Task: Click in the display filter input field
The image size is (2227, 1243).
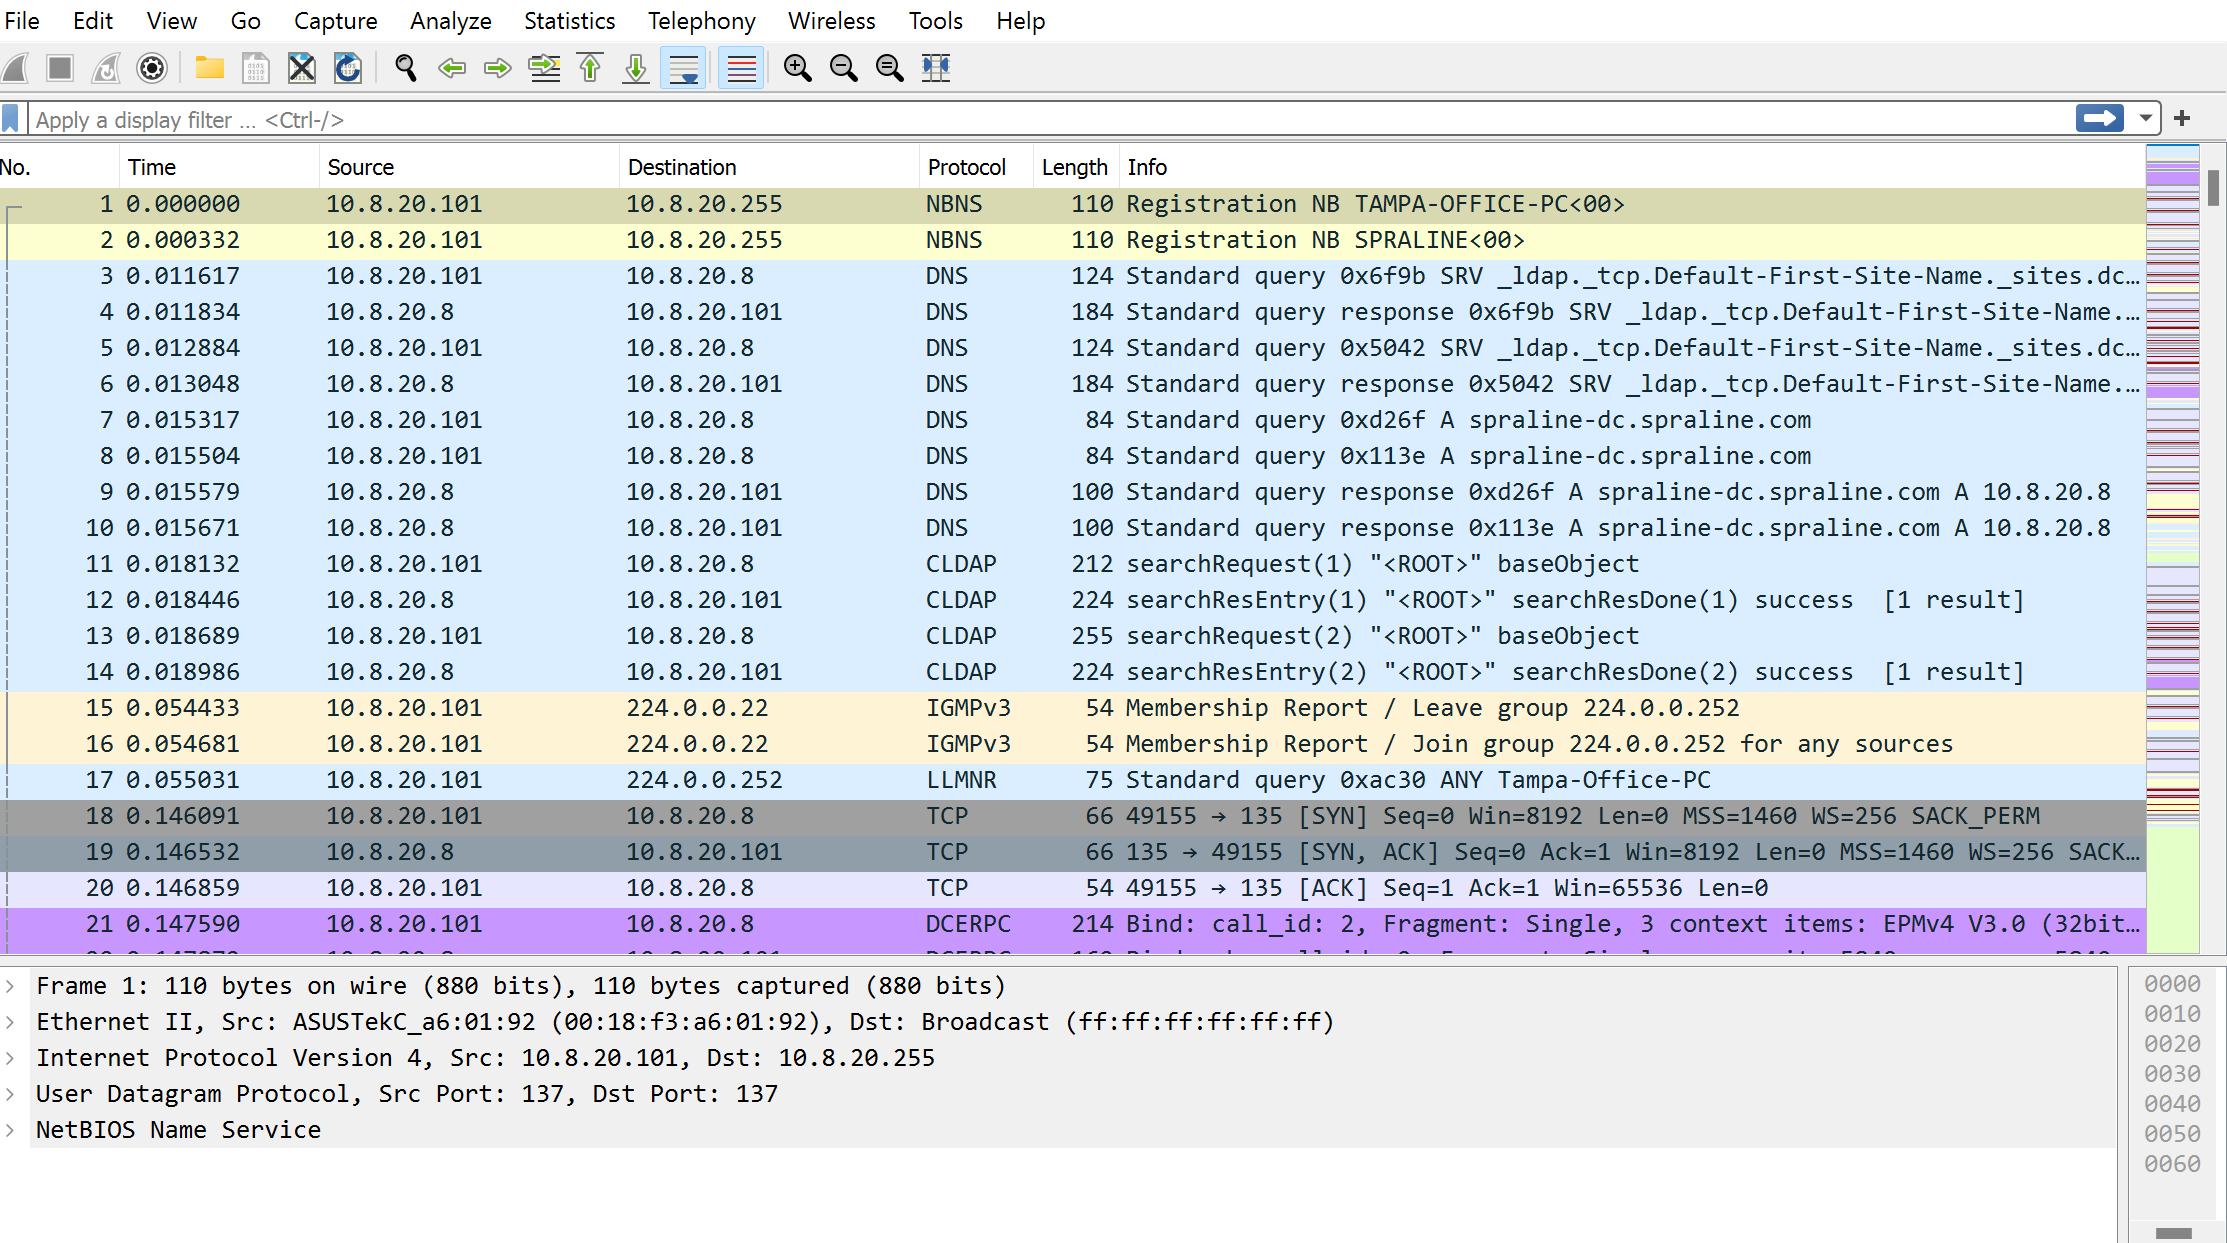Action: point(1000,120)
